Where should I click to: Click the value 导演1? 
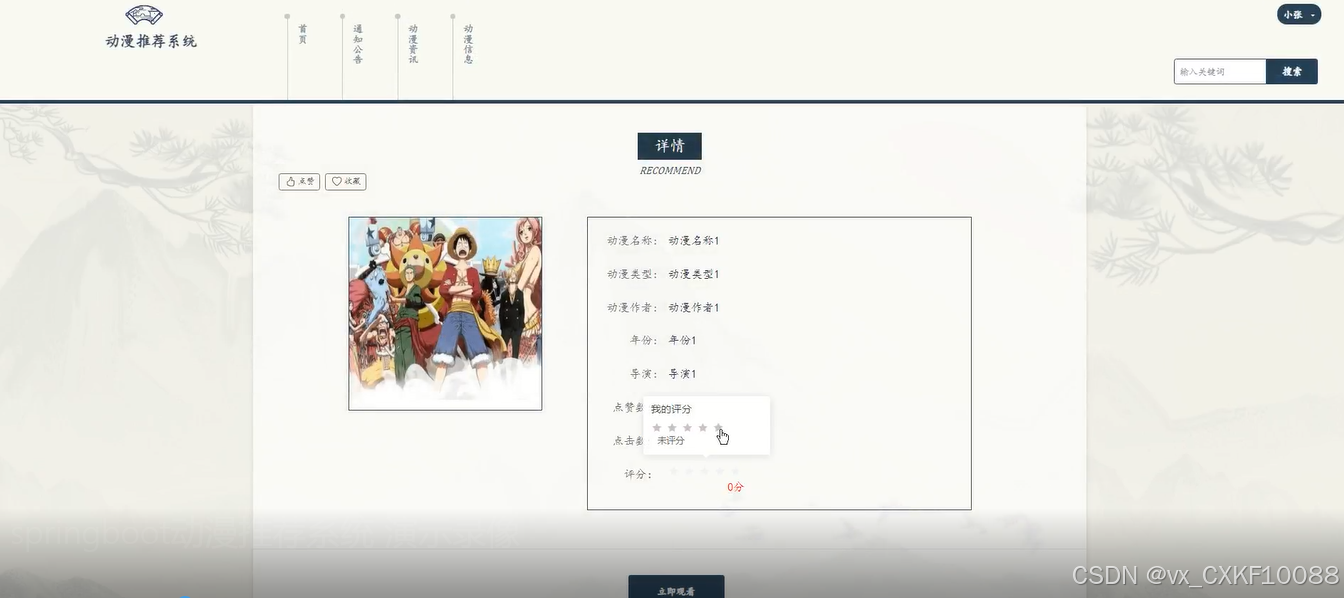point(682,374)
